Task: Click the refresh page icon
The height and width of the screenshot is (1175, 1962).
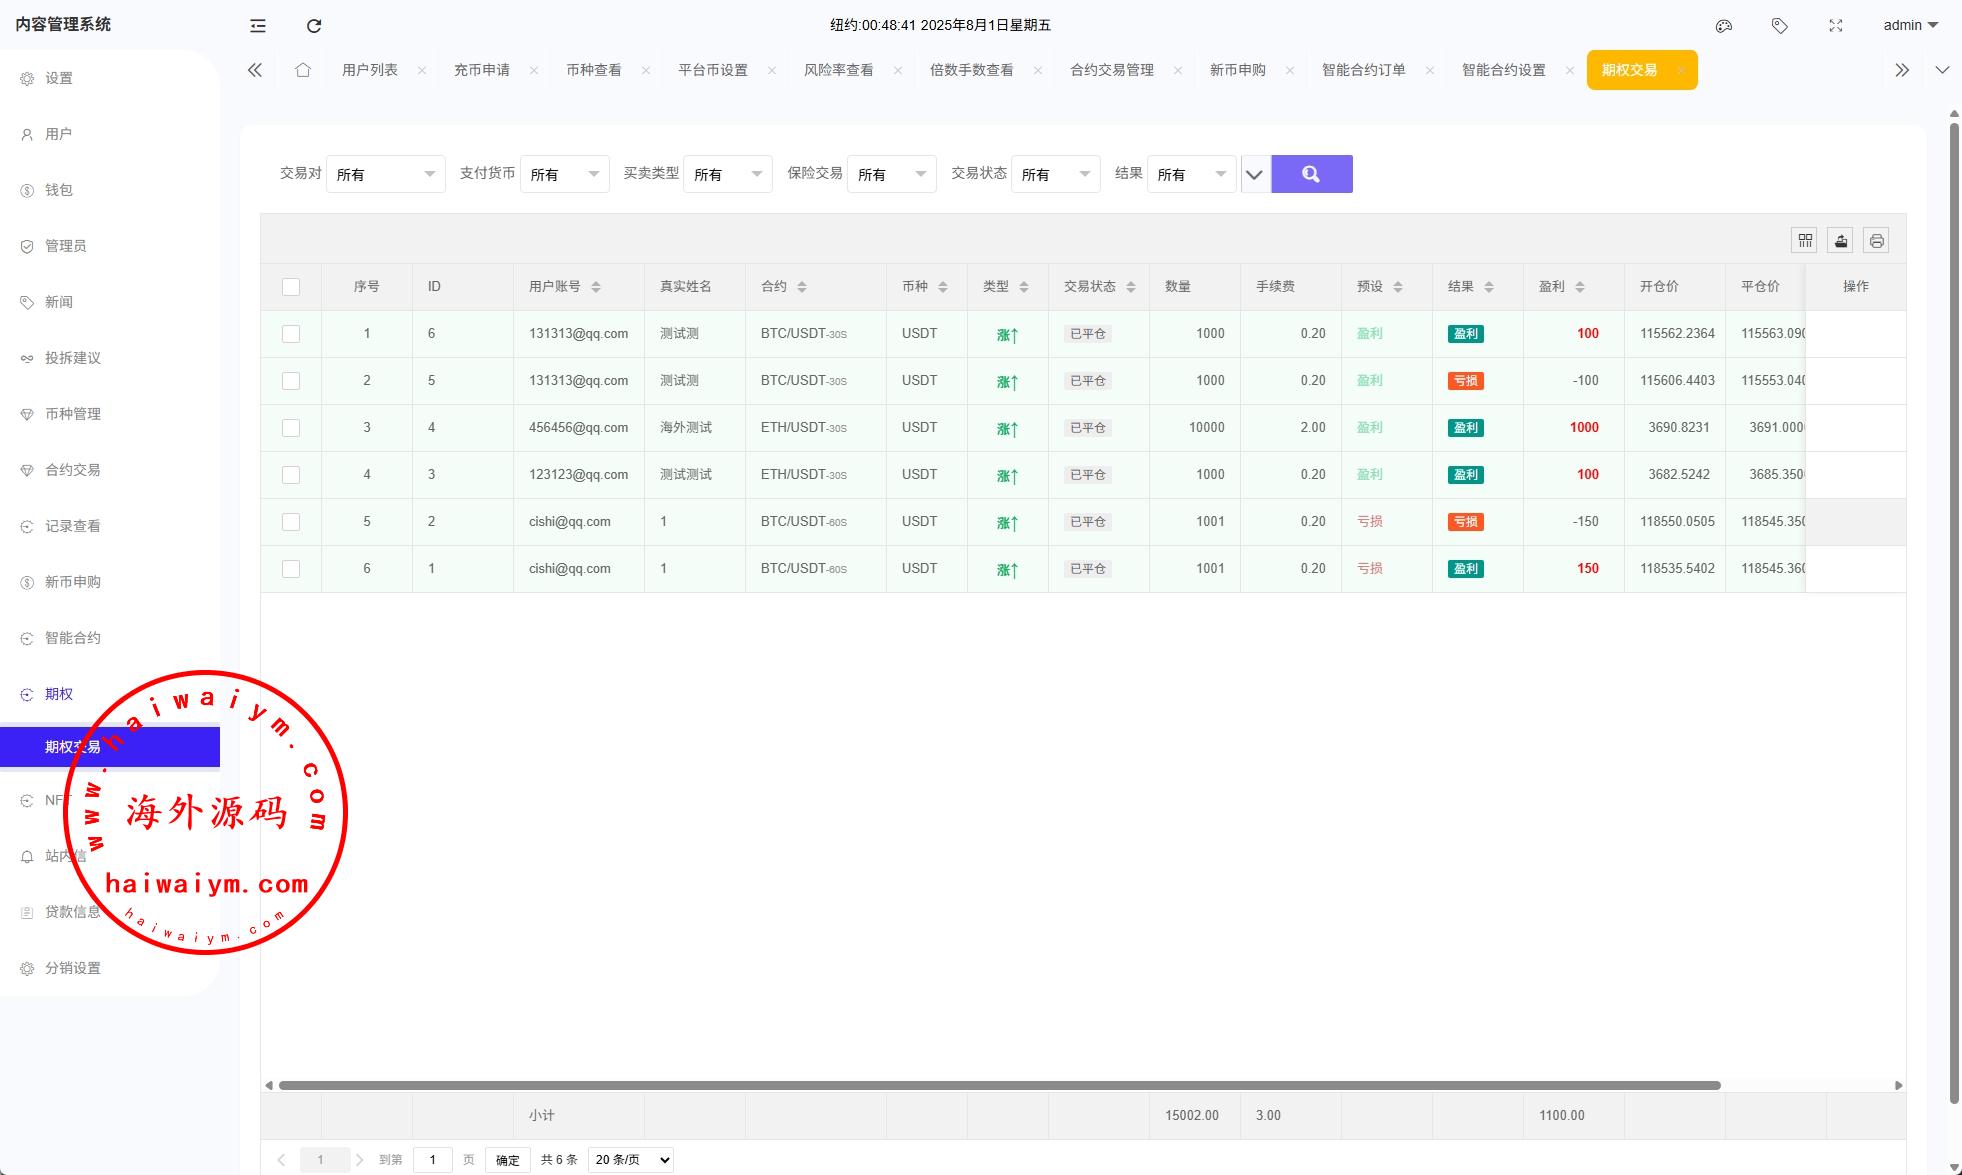Action: [x=314, y=26]
